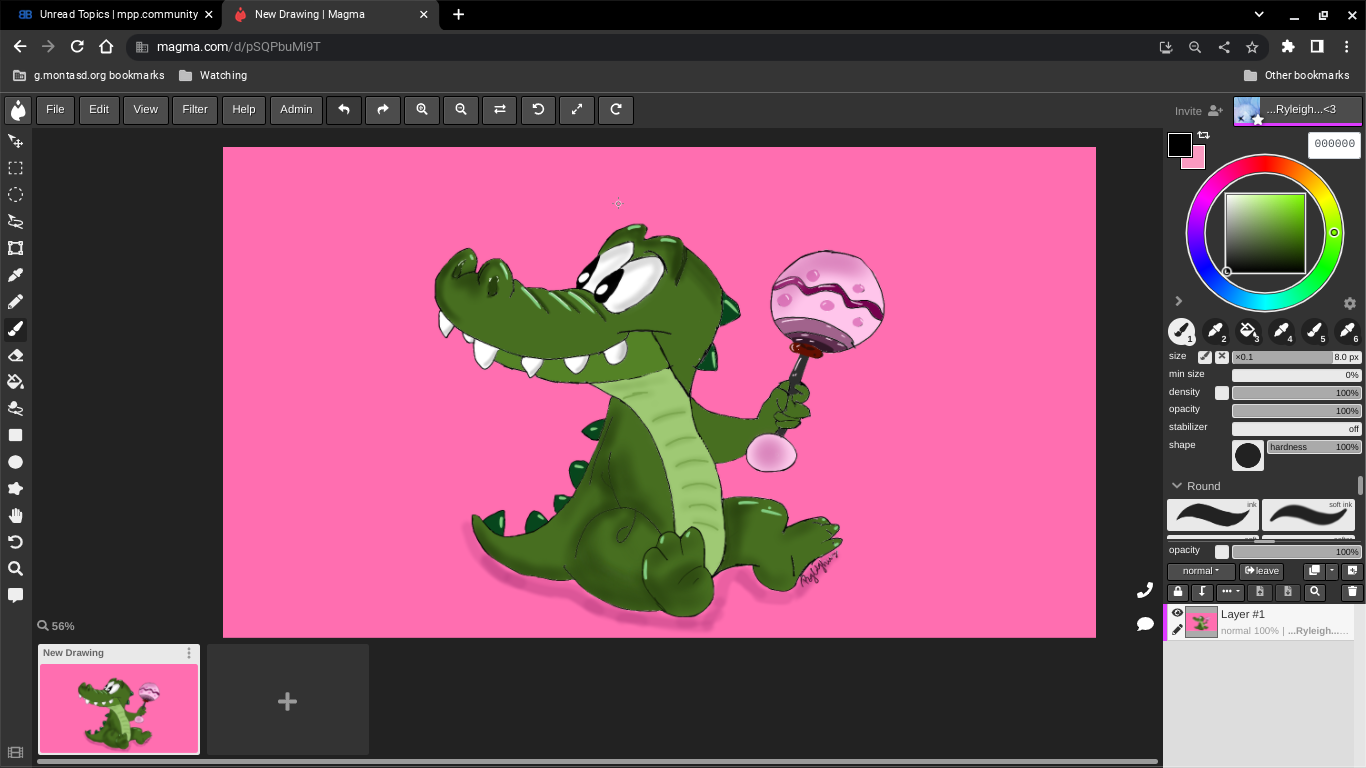Hide Layer #1 with the eye icon
The image size is (1366, 768).
pos(1177,613)
